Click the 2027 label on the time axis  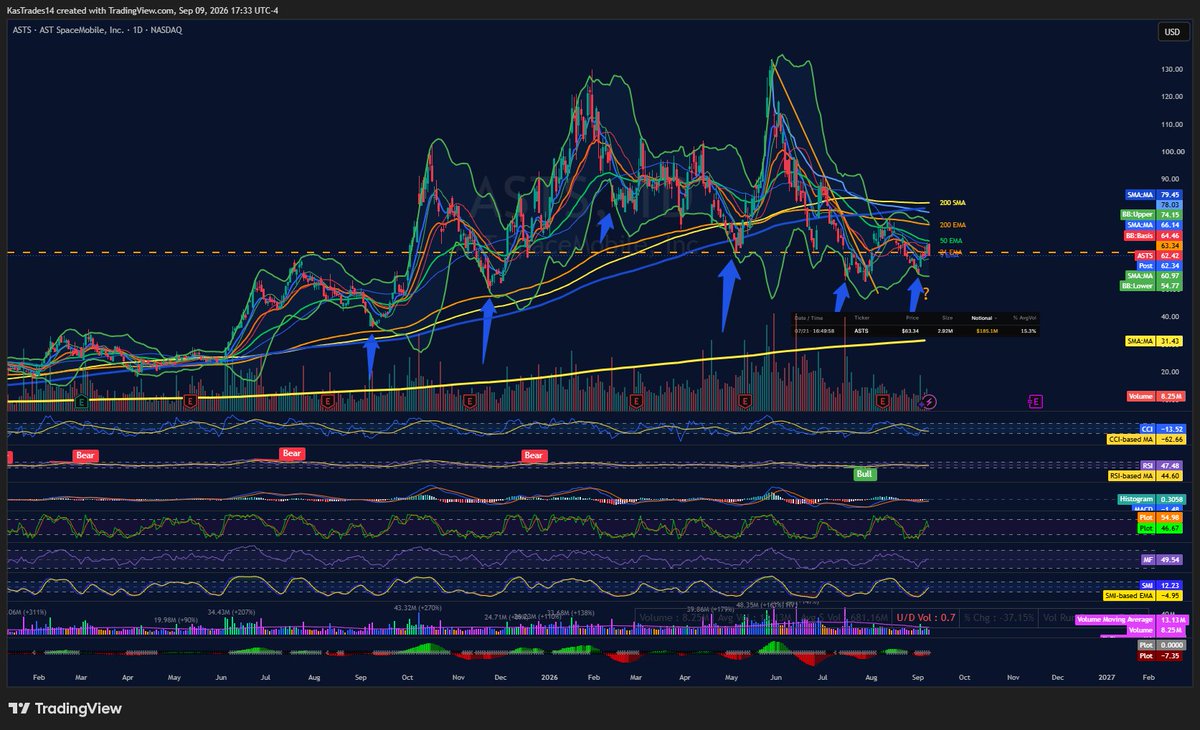pyautogui.click(x=1106, y=675)
